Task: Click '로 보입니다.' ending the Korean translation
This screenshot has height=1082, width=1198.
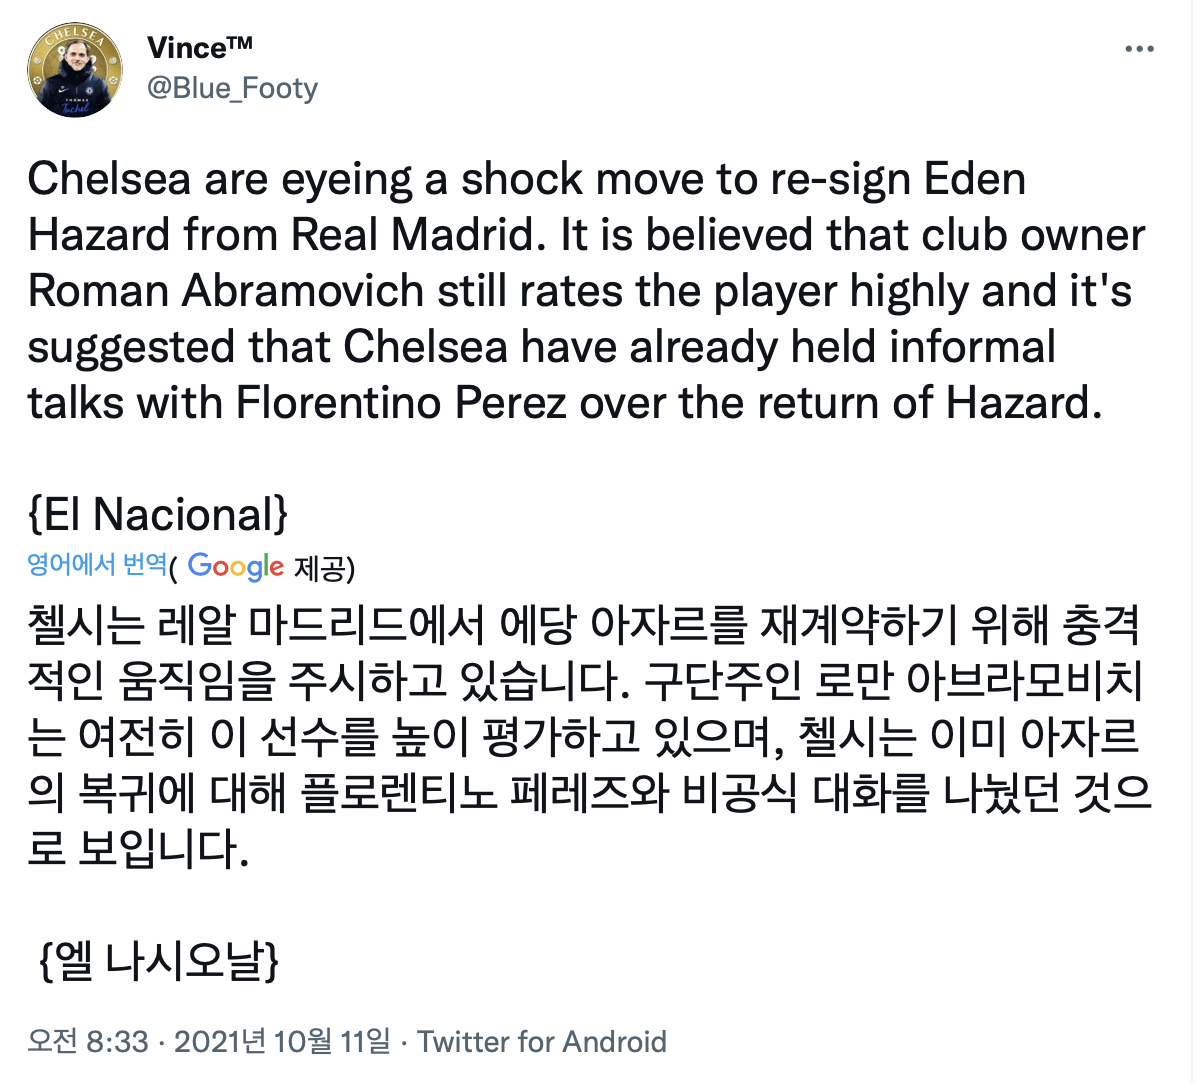Action: point(138,848)
